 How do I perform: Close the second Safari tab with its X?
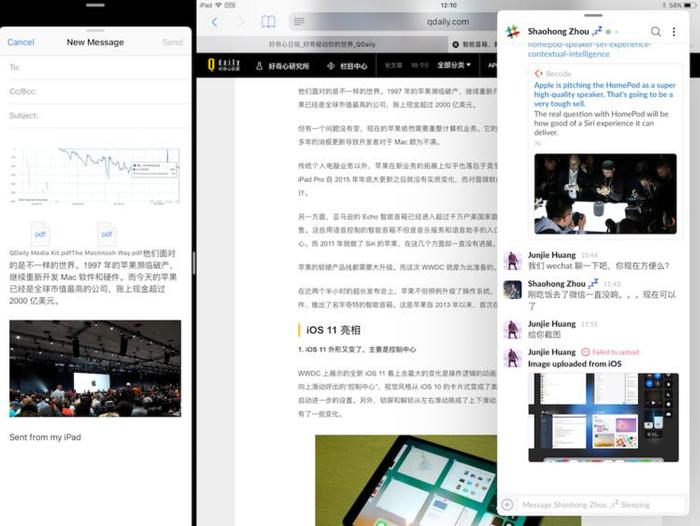[x=455, y=44]
